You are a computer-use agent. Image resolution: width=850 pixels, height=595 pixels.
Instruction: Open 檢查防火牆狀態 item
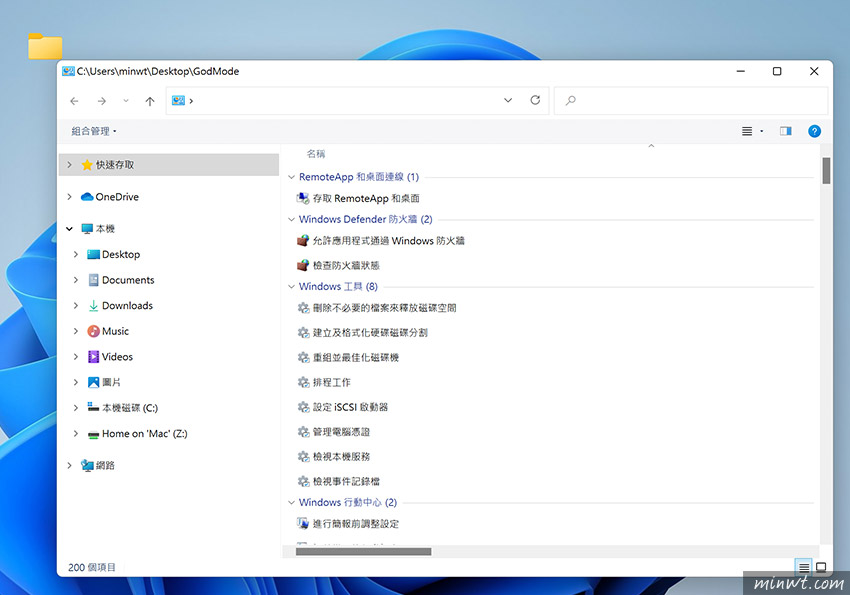point(346,266)
